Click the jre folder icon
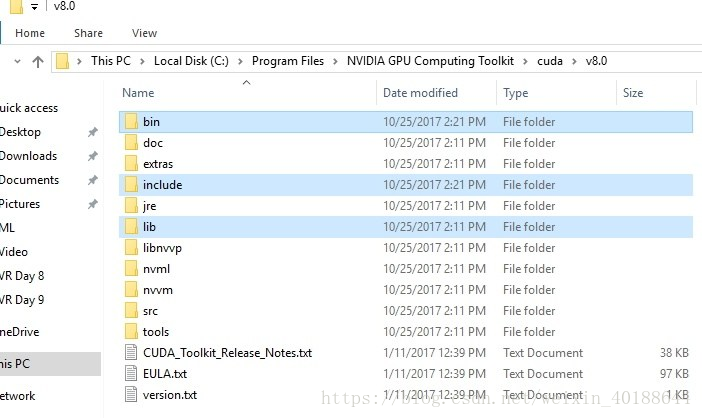Screen dimensions: 702x418 (x=131, y=206)
